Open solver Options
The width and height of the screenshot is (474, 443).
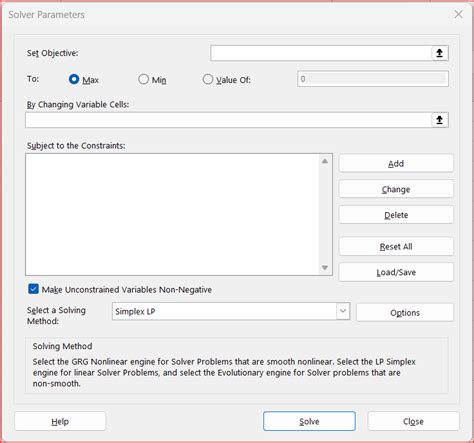[x=405, y=312]
